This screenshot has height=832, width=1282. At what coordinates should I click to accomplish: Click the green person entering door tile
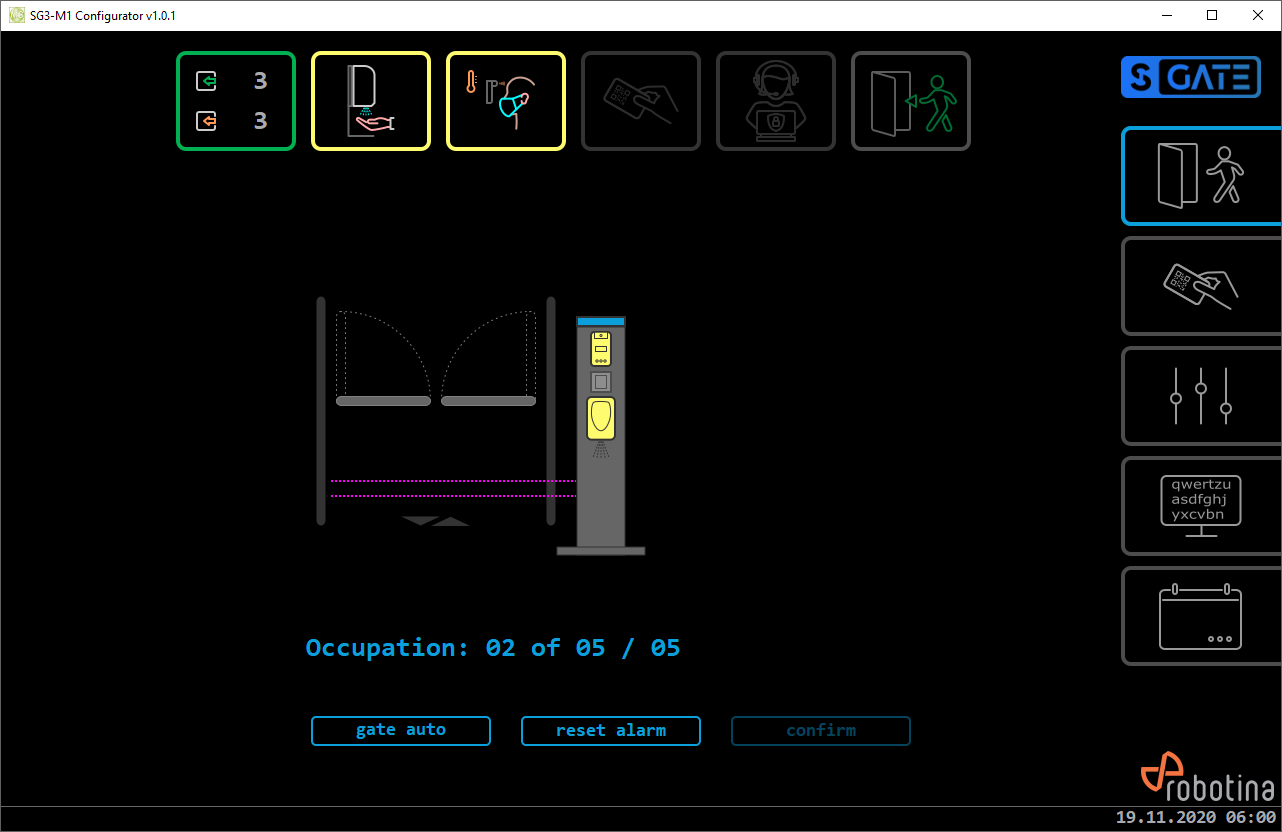(x=911, y=101)
